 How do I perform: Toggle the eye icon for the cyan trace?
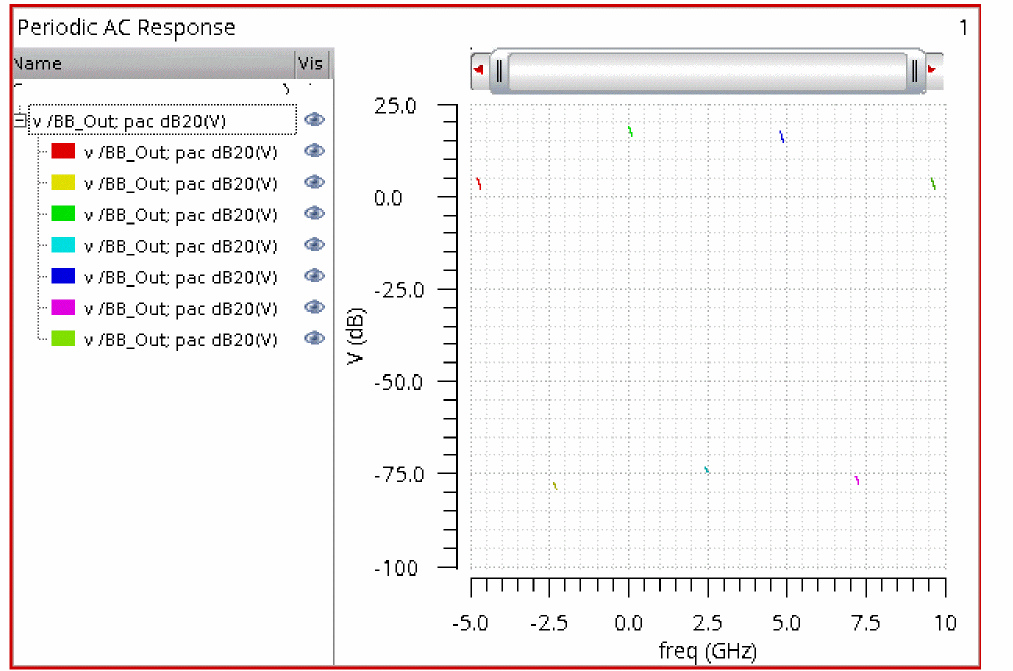tap(314, 245)
